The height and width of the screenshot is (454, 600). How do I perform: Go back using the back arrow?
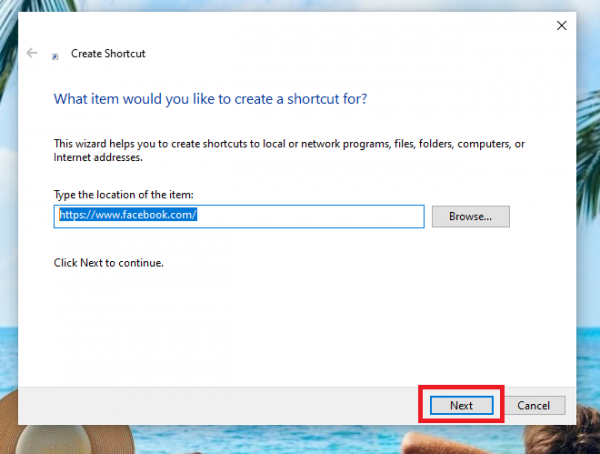click(32, 53)
